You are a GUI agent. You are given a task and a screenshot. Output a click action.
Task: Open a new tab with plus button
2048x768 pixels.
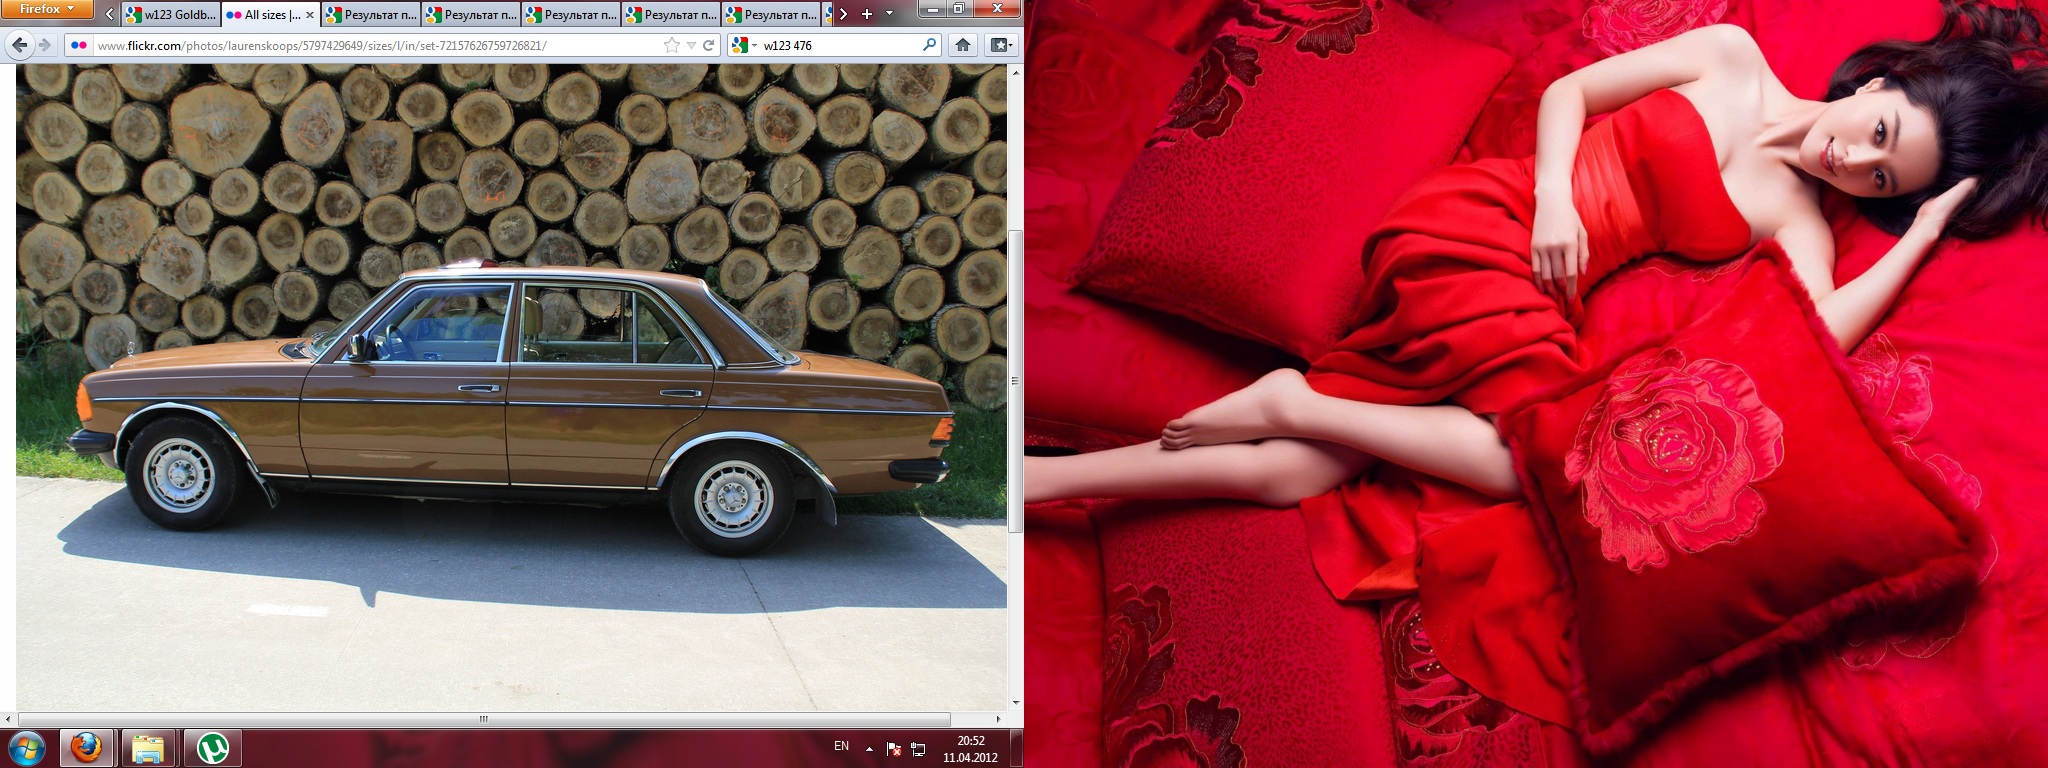867,14
